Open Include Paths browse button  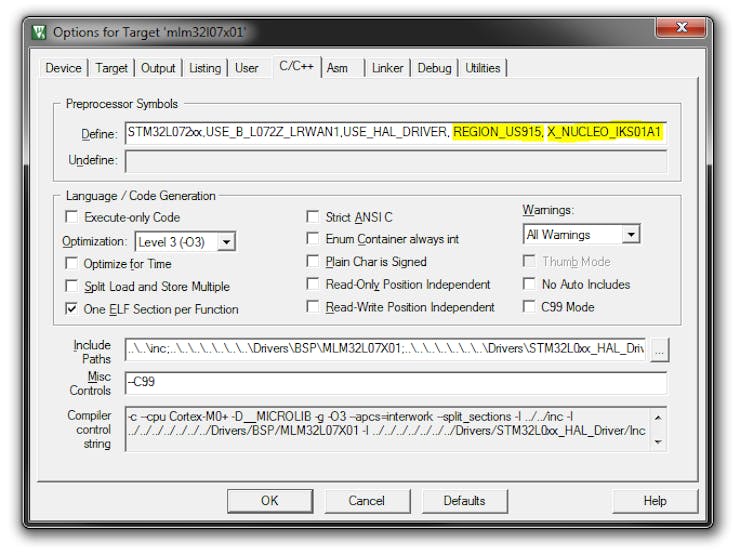click(x=659, y=351)
